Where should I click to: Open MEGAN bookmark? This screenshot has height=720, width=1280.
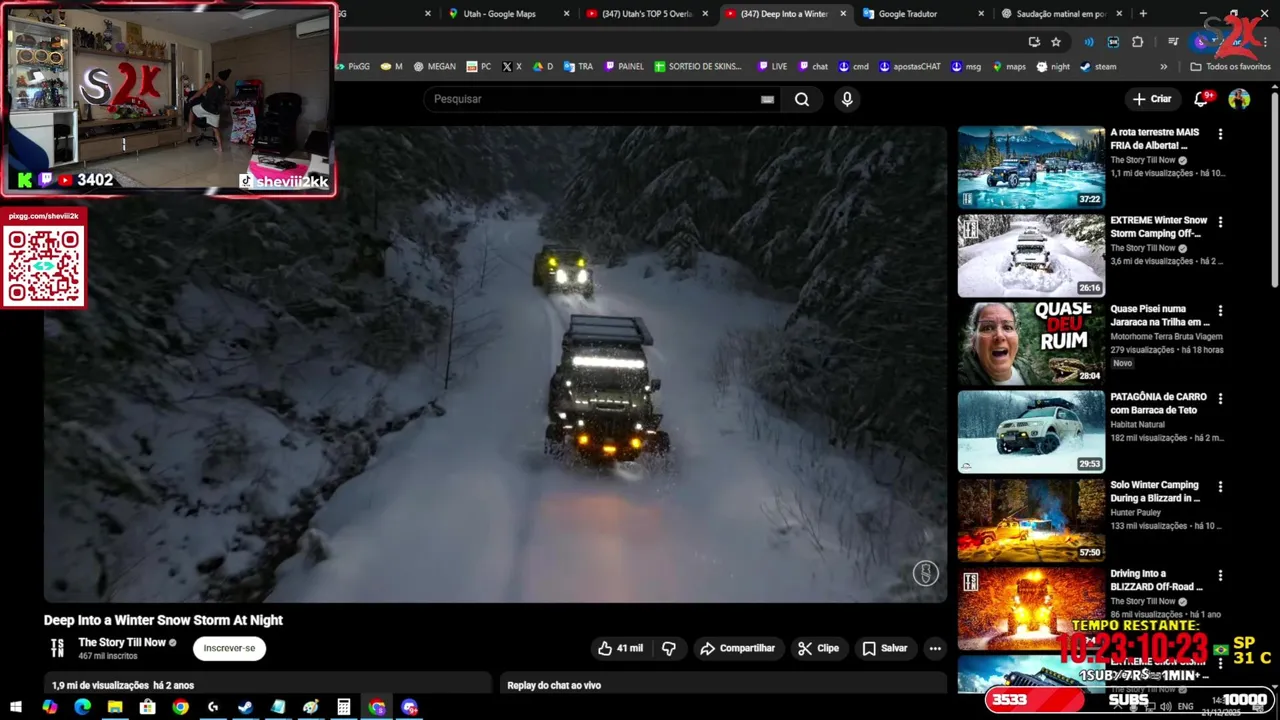[434, 67]
